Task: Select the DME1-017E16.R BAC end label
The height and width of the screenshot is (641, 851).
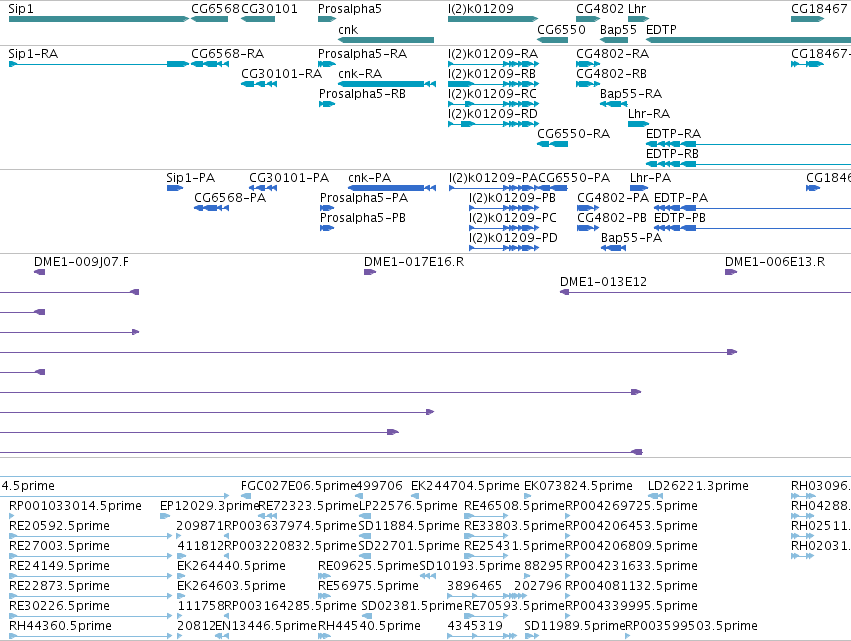Action: point(414,262)
